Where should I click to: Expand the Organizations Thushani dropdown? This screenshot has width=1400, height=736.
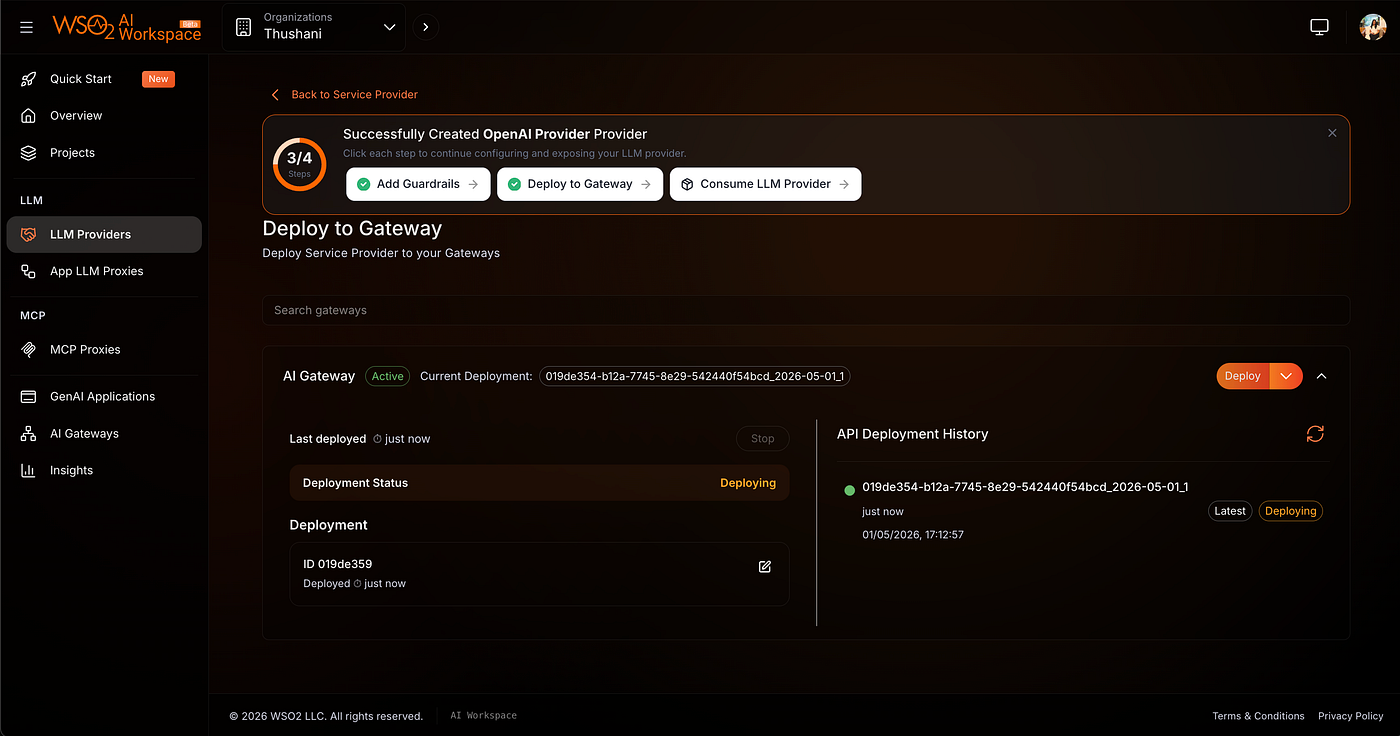[x=315, y=27]
